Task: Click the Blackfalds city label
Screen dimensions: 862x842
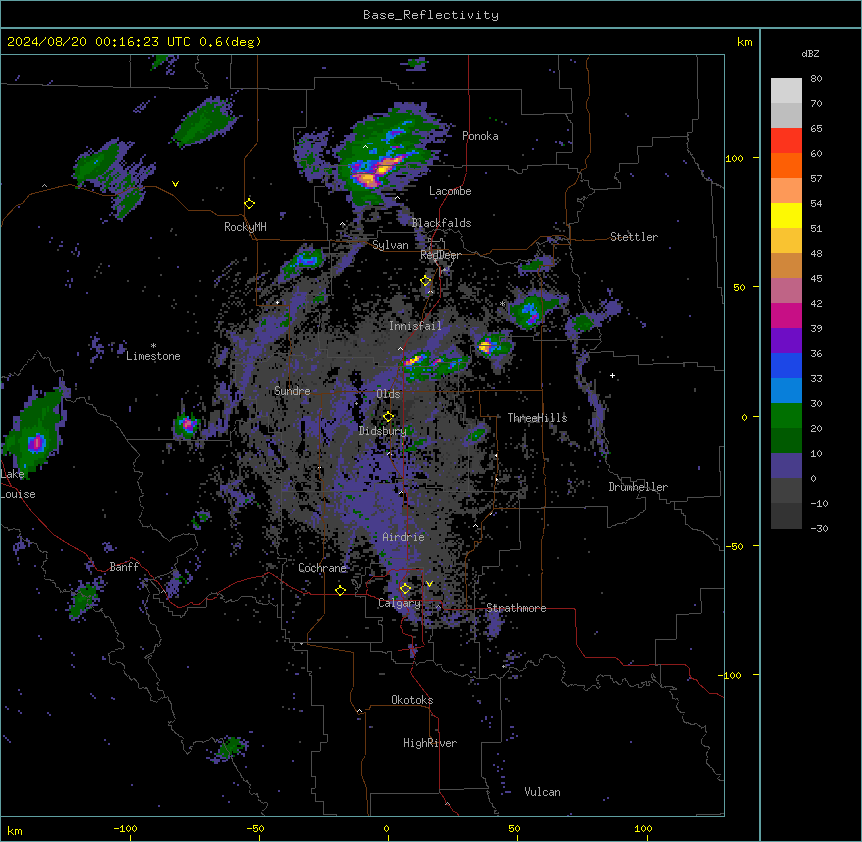Action: tap(441, 223)
